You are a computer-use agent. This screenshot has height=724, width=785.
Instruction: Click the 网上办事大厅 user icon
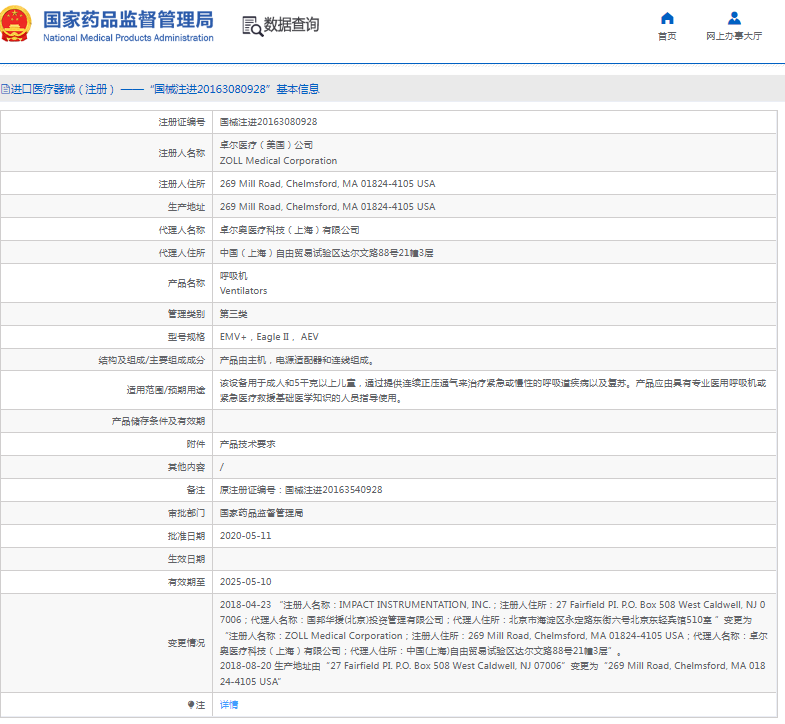734,18
